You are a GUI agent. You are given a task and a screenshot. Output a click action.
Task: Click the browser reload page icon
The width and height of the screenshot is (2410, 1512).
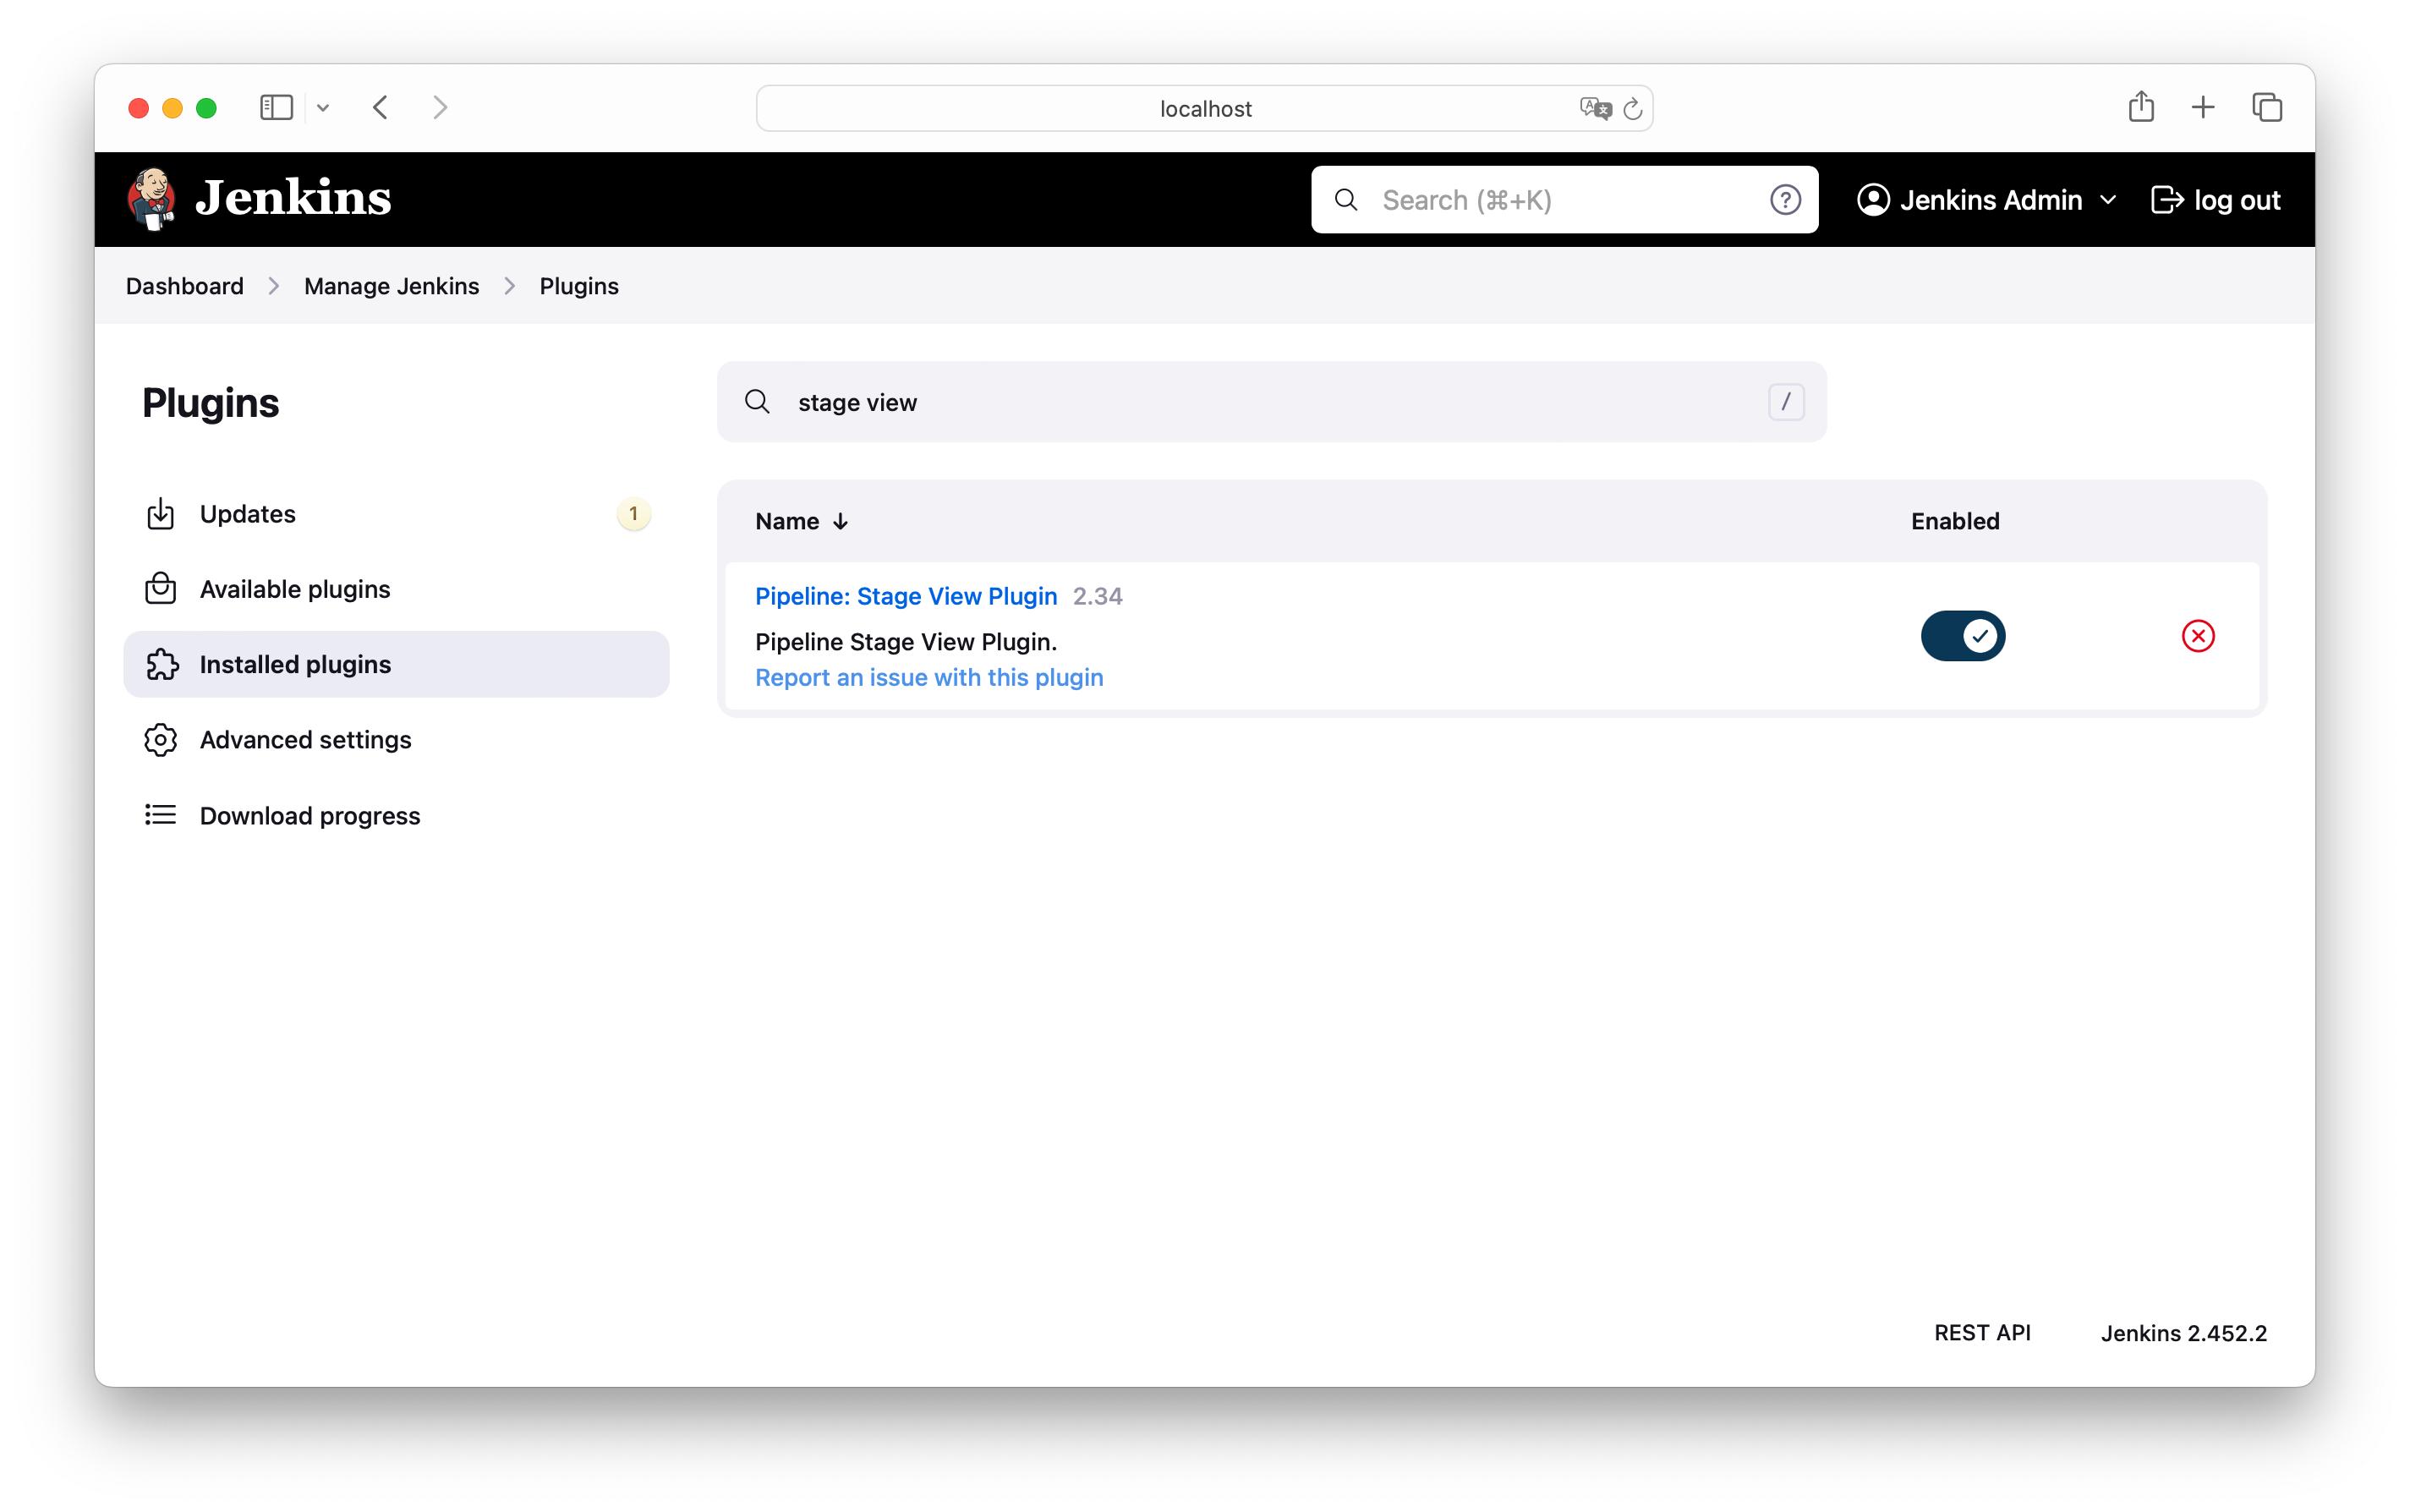coord(1632,109)
